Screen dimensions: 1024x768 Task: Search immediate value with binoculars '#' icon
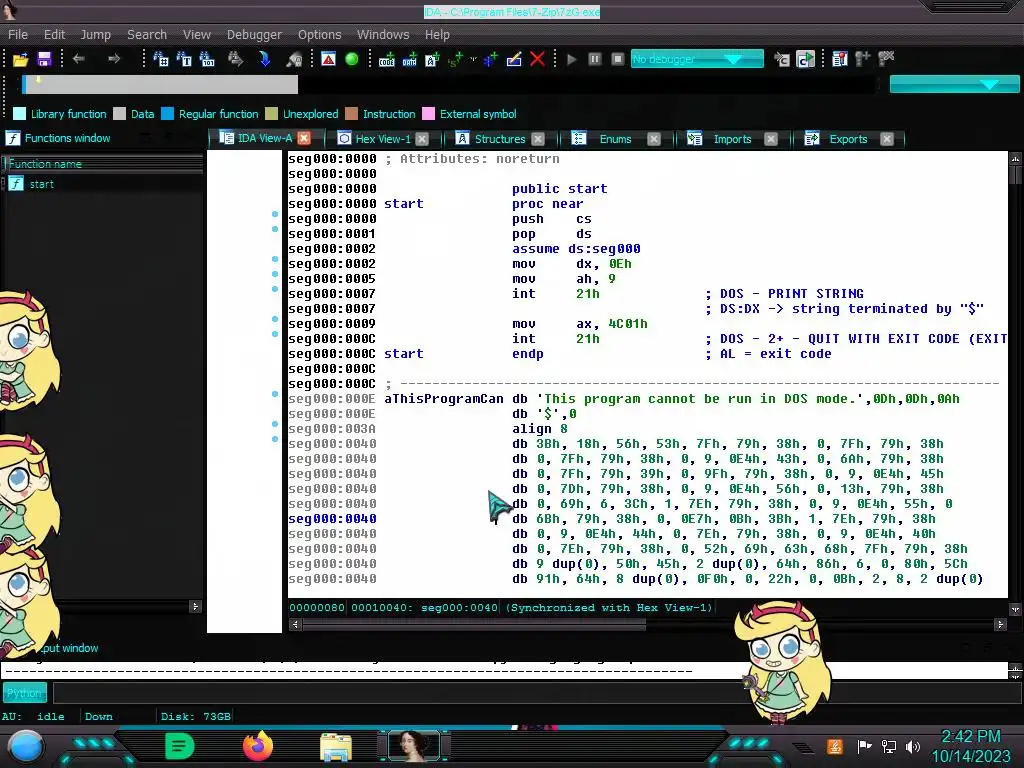(161, 59)
